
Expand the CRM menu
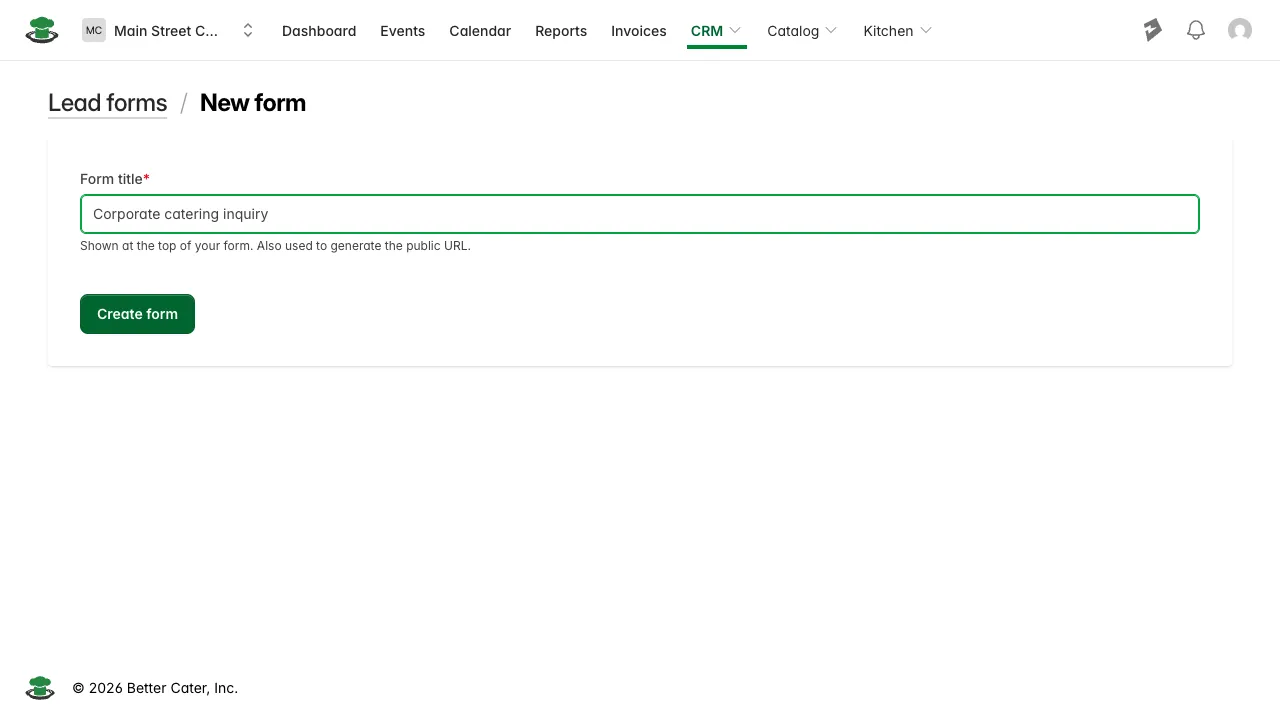[716, 31]
